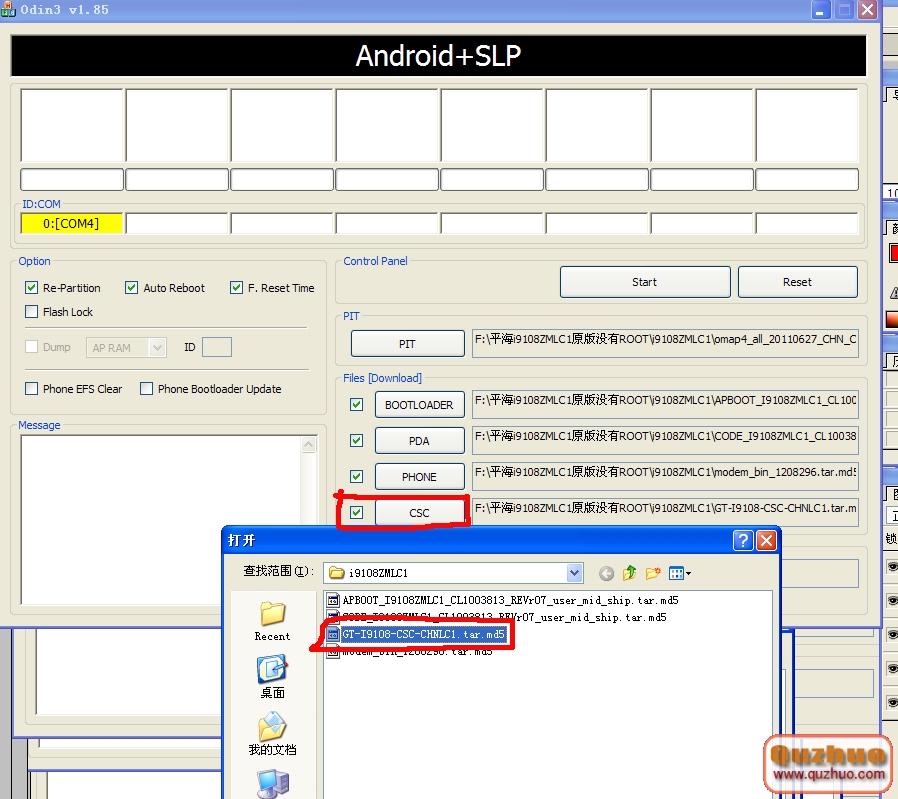Enable the Phone Bootloader Update checkbox
This screenshot has height=799, width=898.
pyautogui.click(x=147, y=389)
